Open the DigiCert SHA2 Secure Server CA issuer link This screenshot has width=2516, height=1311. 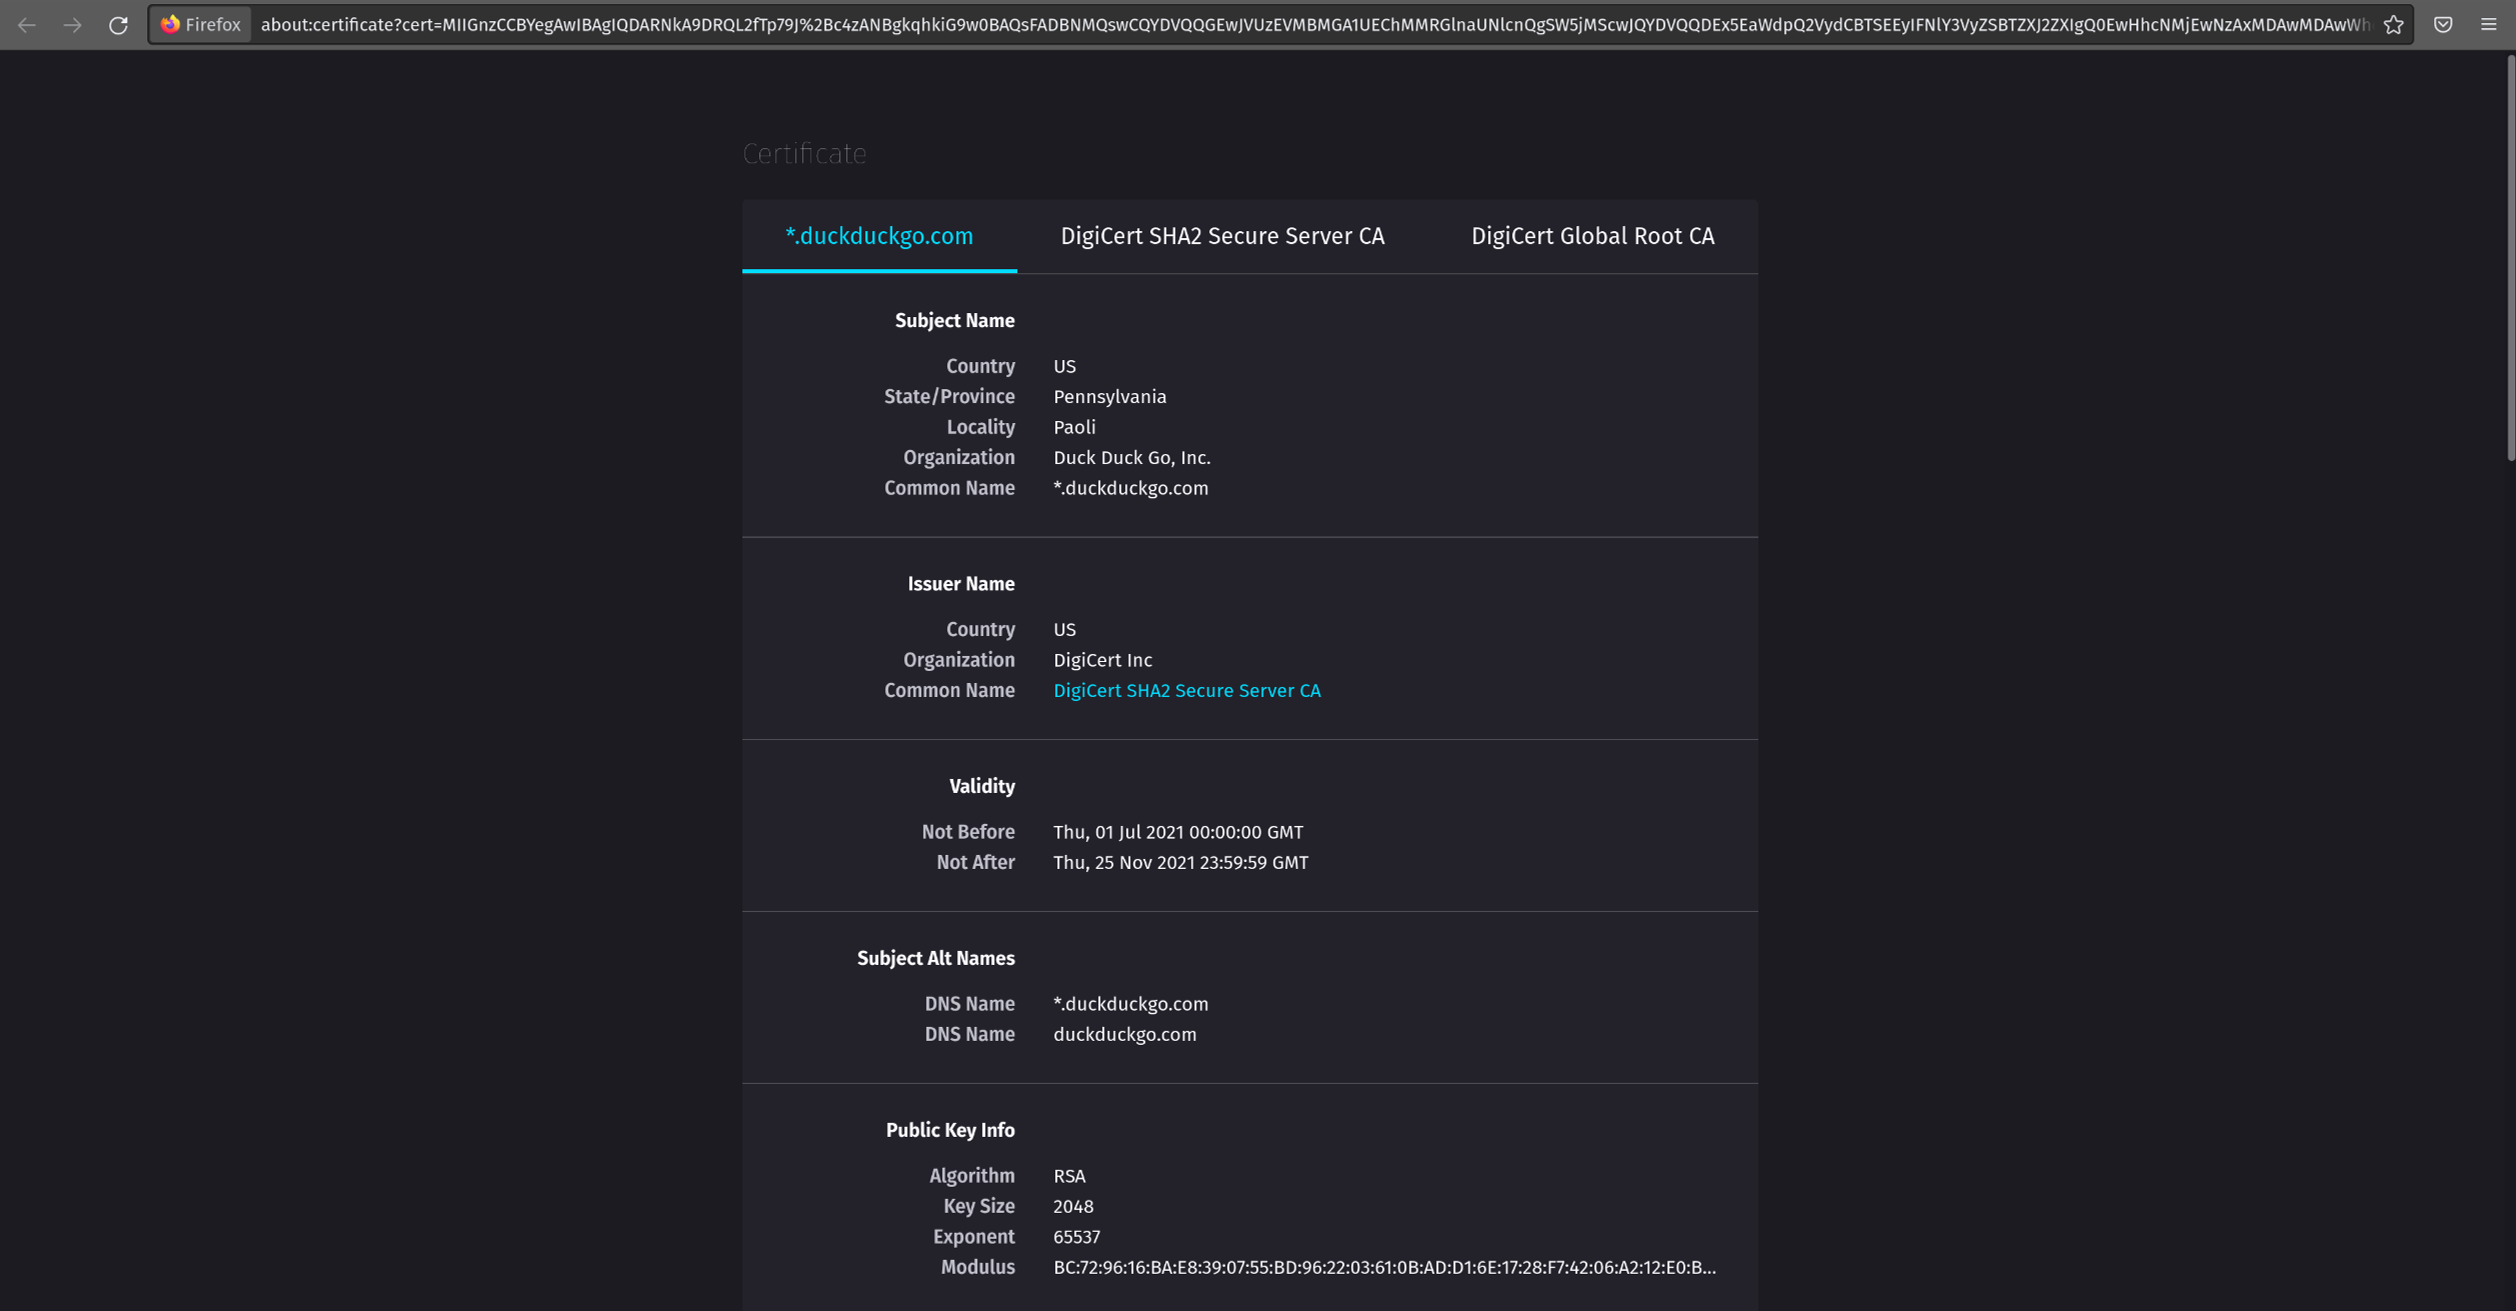tap(1186, 691)
